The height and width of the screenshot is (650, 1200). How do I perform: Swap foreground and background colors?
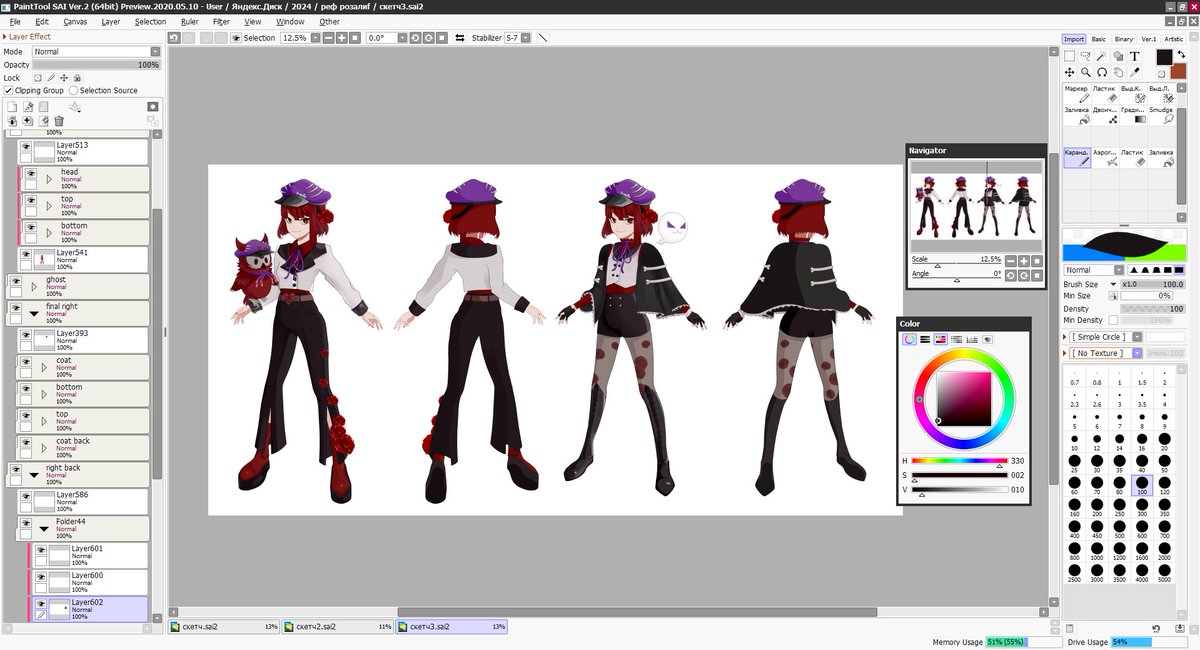(x=1180, y=54)
